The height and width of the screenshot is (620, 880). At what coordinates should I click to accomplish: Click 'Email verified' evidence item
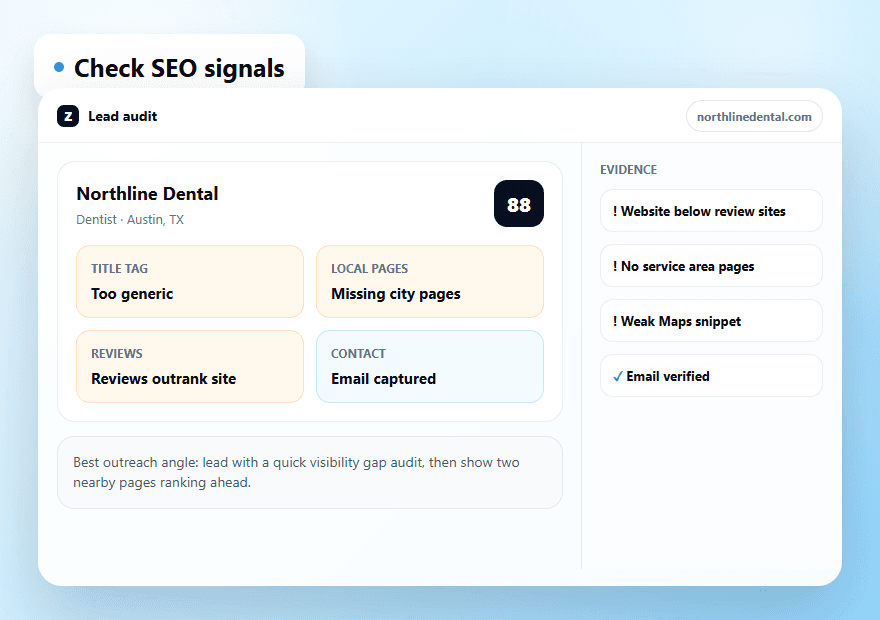[x=711, y=375]
